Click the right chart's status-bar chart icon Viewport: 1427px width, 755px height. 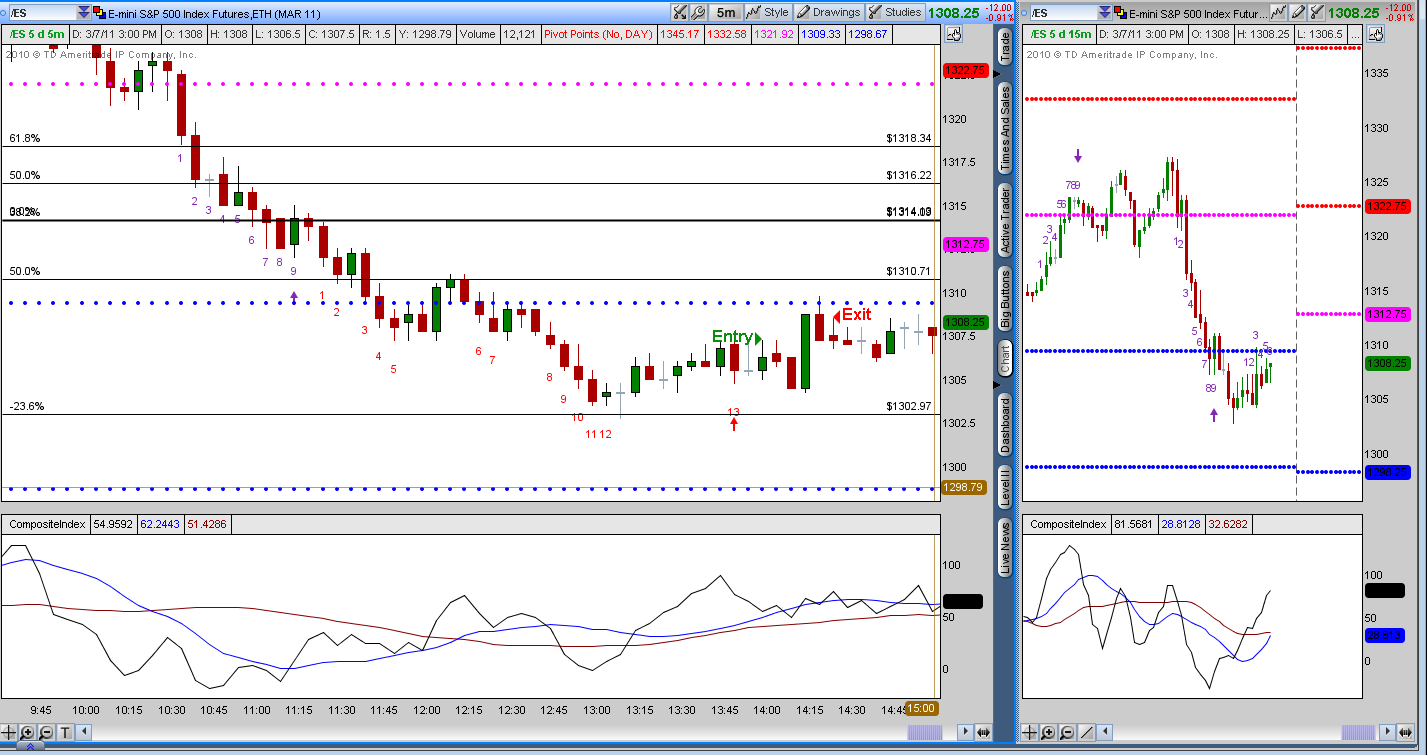(x=1375, y=33)
